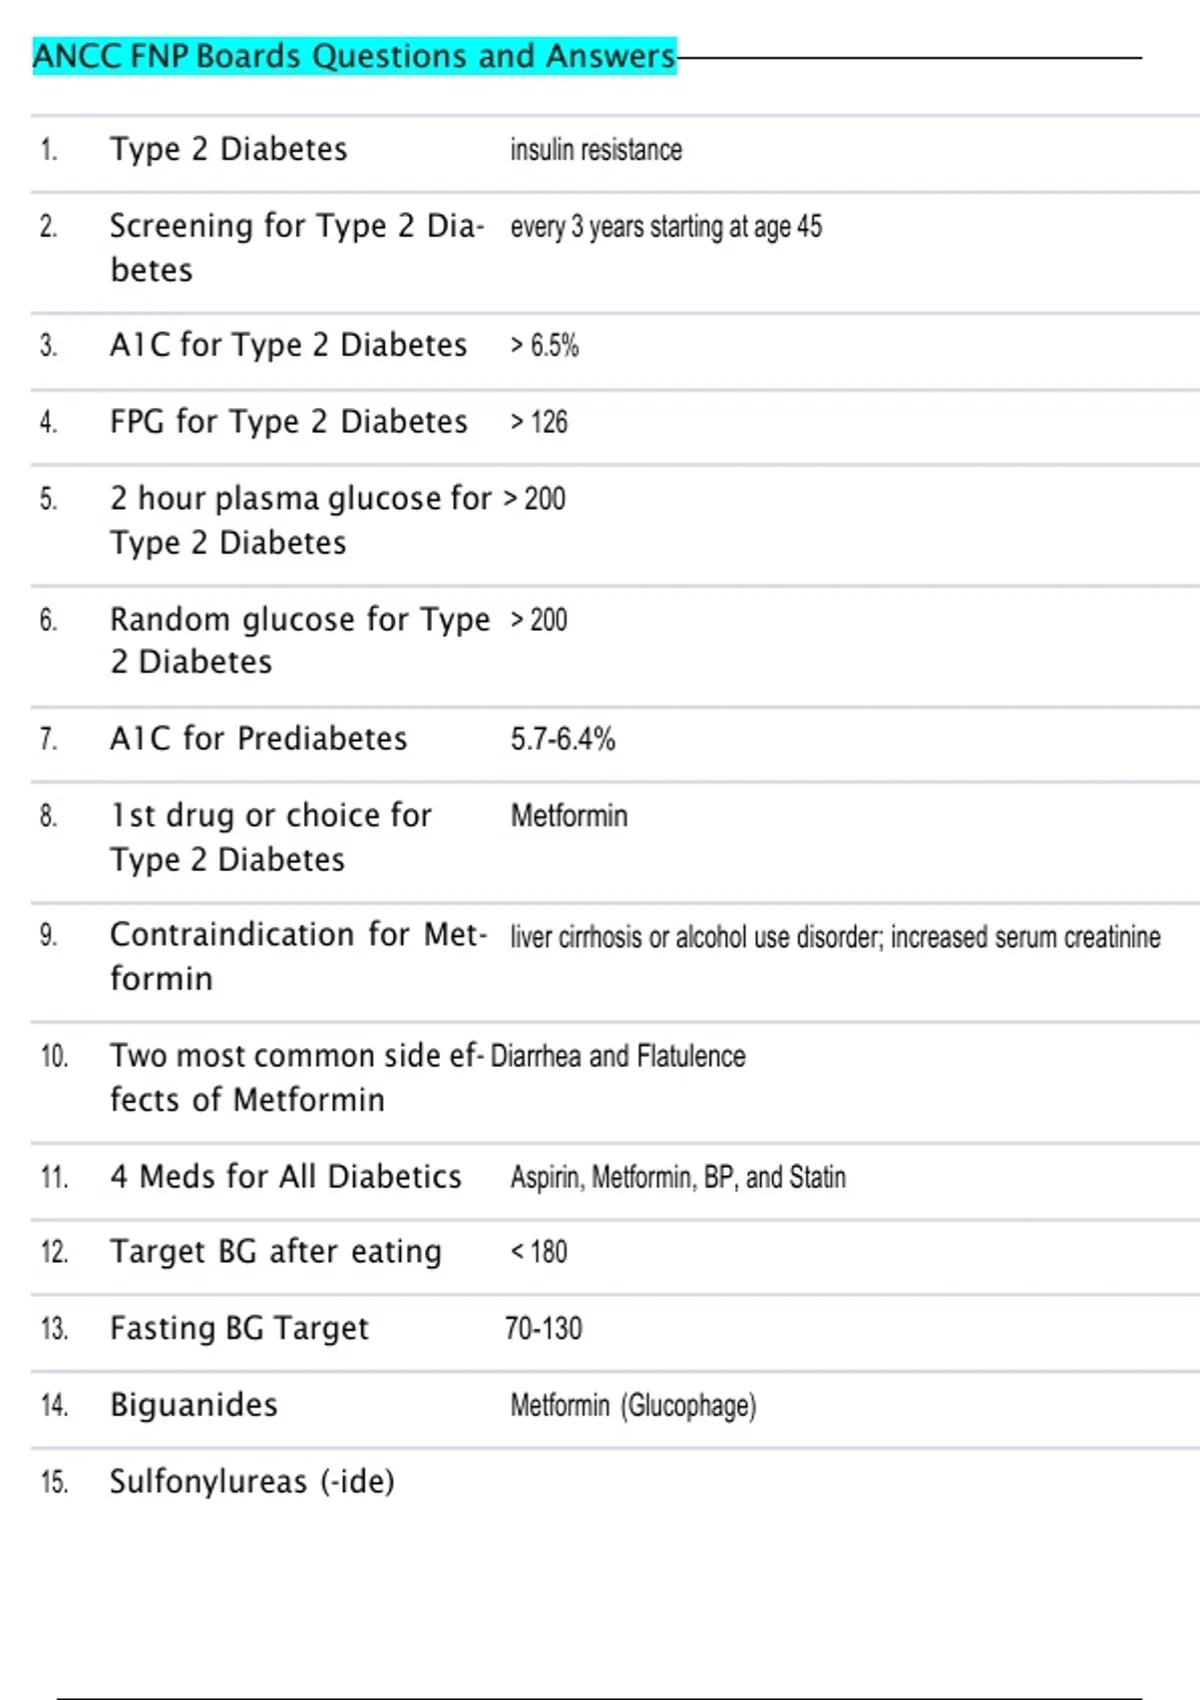Select the 'Diarrhea and Flatulence' answer
The image size is (1200, 1700).
pos(618,1056)
